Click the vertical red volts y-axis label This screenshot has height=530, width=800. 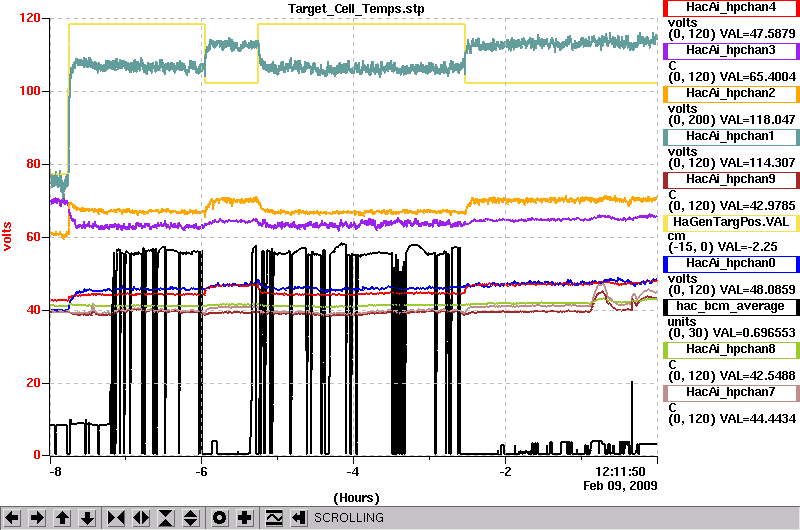point(7,236)
